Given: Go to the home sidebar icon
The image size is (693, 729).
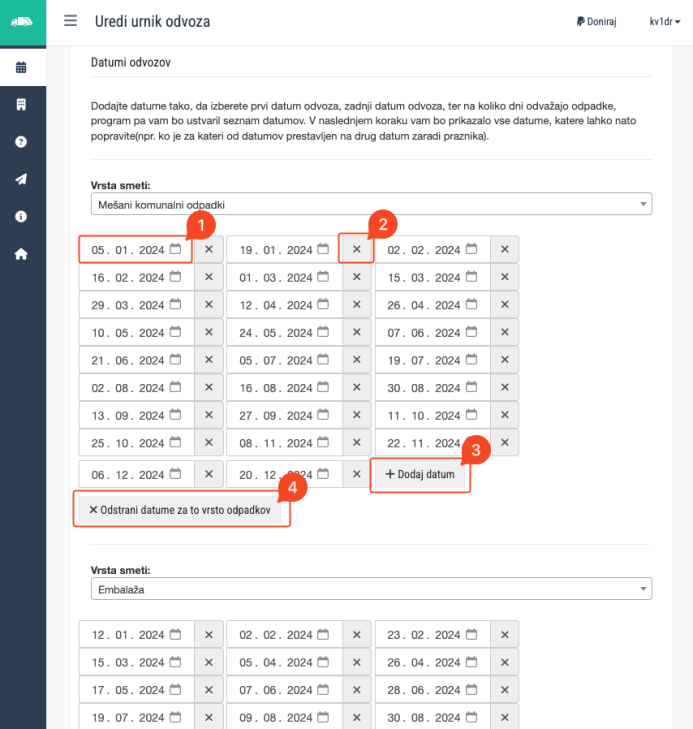Looking at the screenshot, I should [x=21, y=253].
